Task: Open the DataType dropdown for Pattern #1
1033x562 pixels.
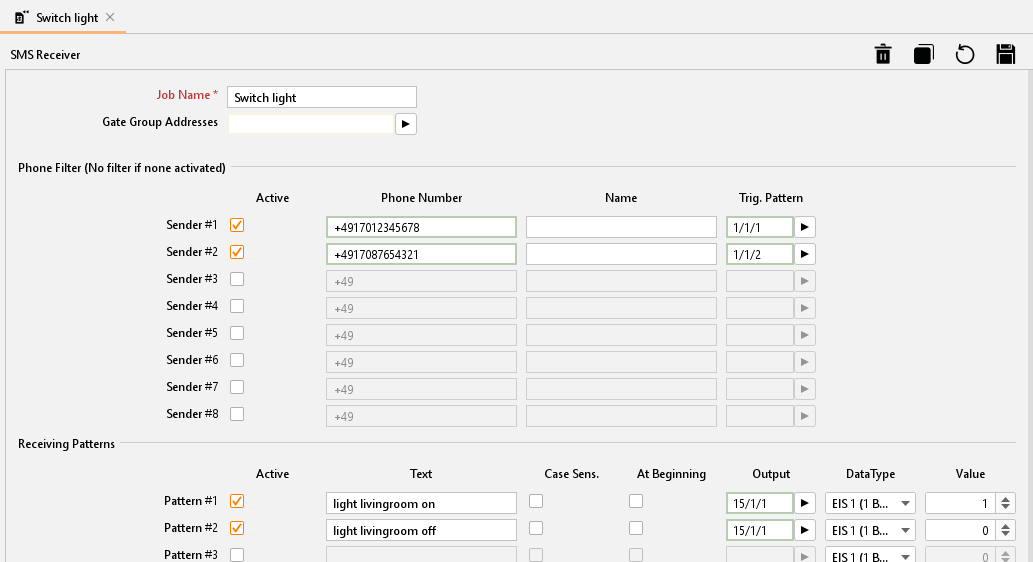Action: pyautogui.click(x=869, y=503)
